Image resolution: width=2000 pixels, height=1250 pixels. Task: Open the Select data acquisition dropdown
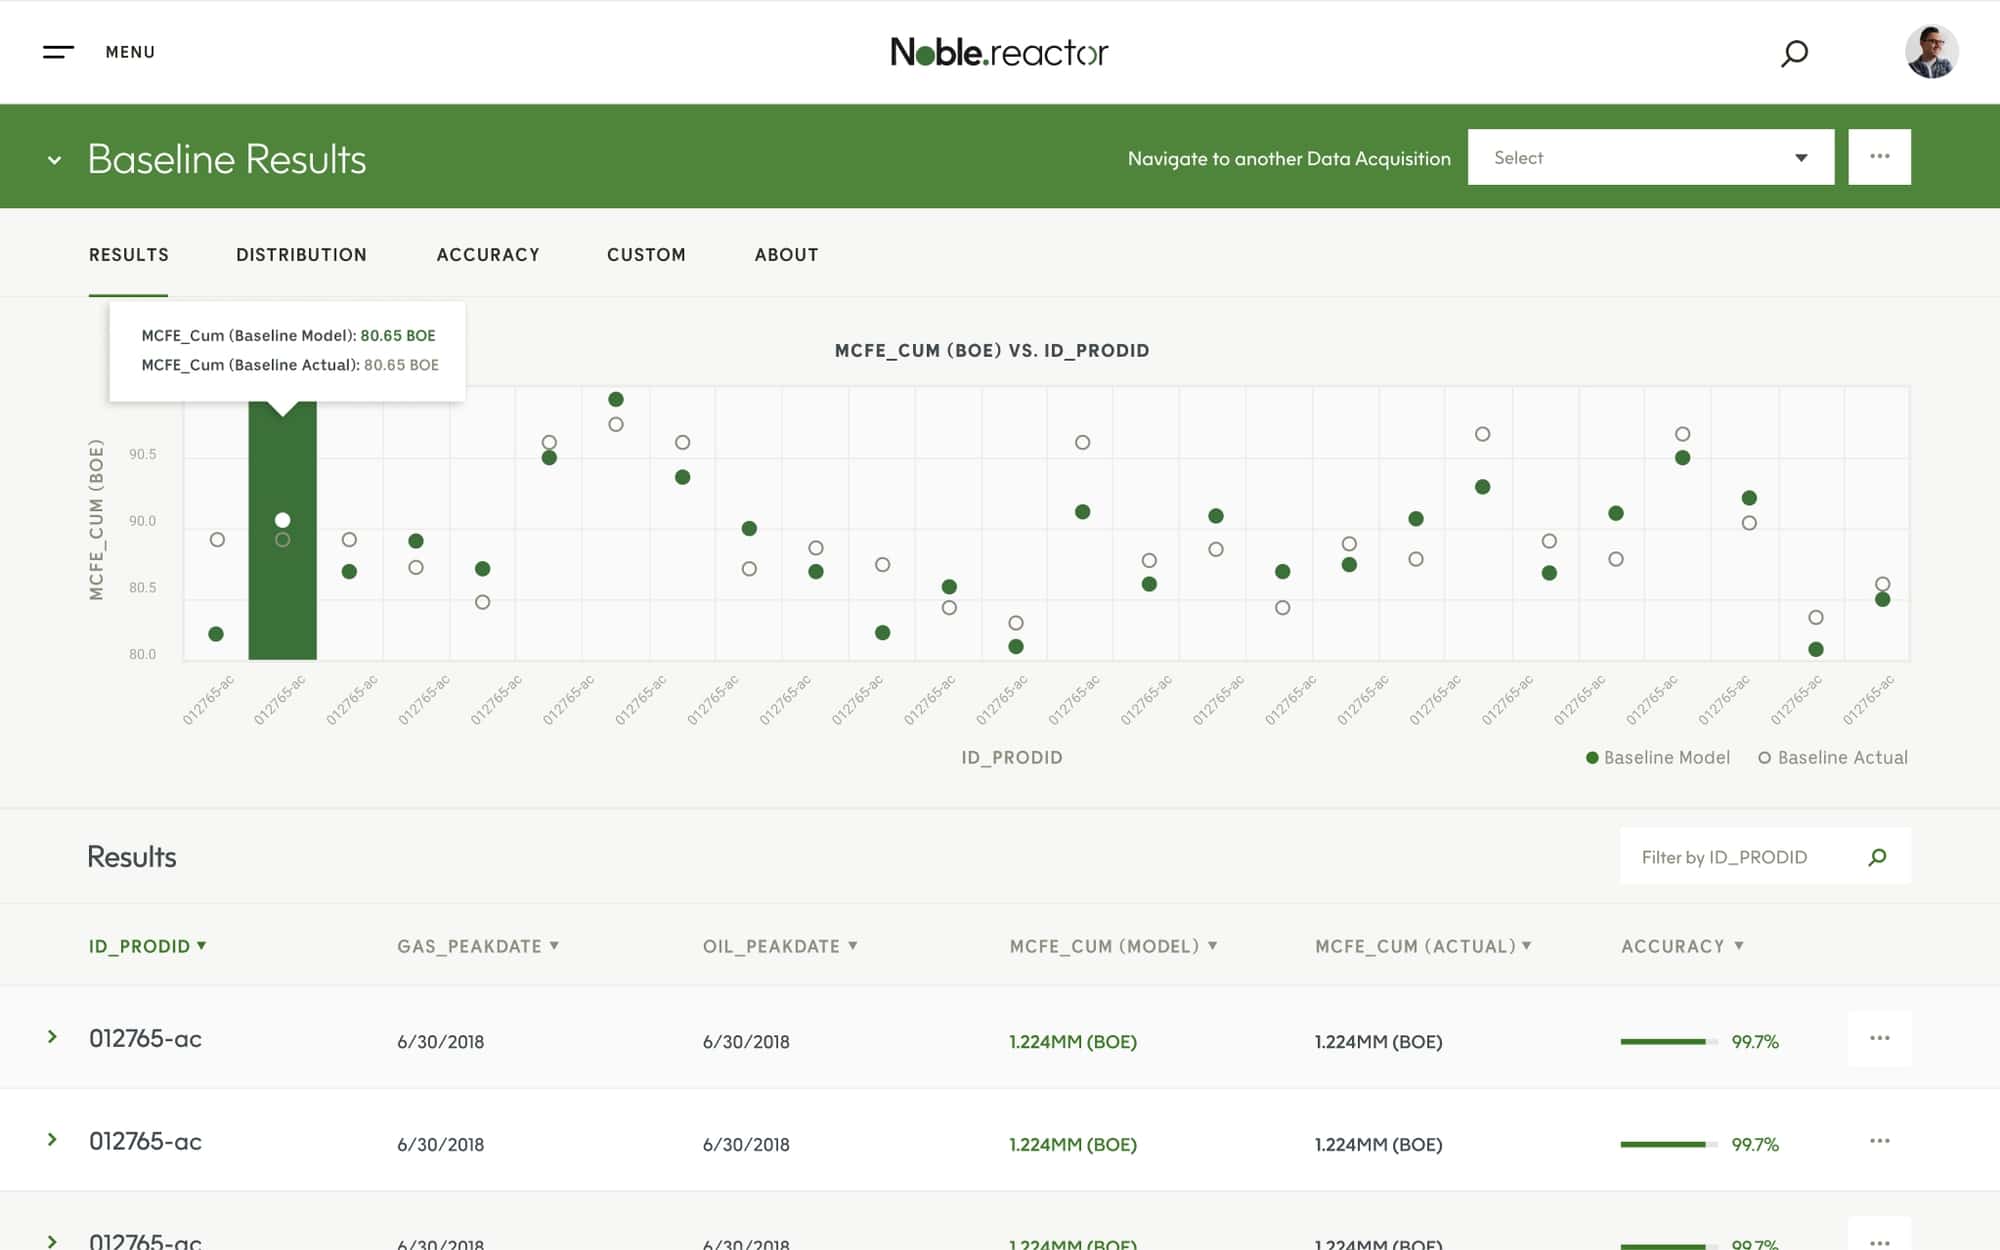point(1650,157)
